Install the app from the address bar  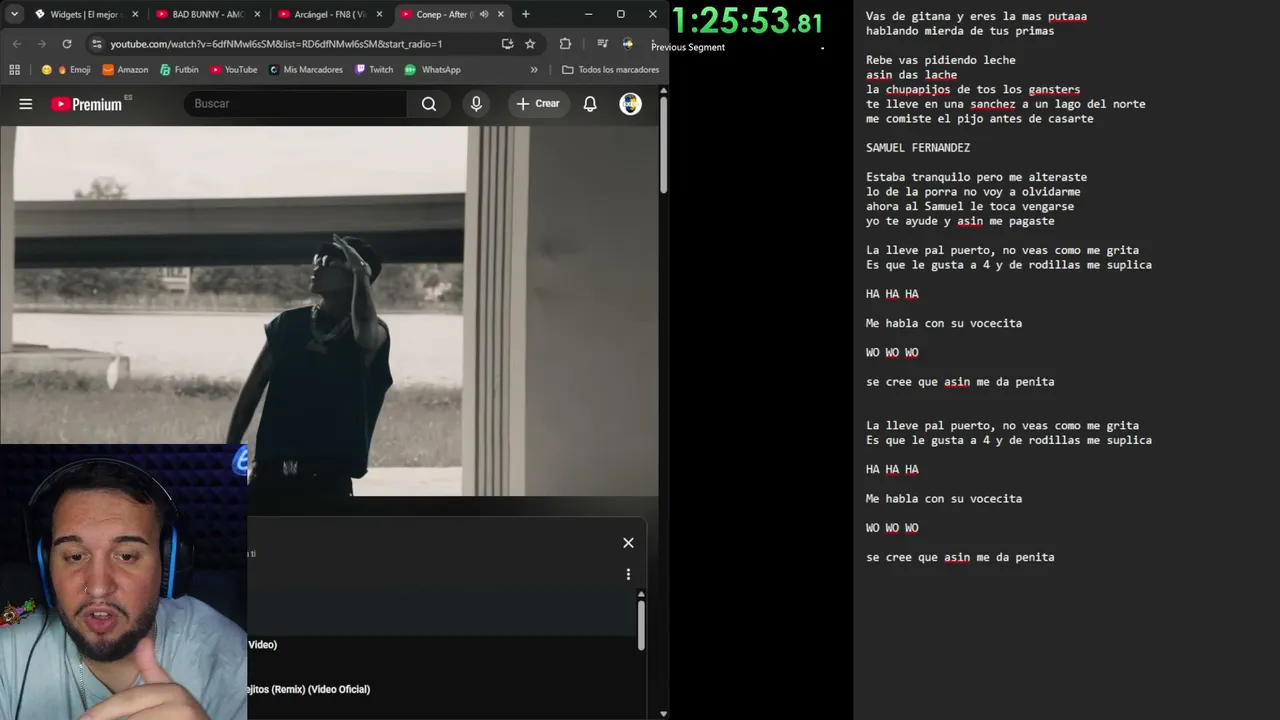[507, 44]
